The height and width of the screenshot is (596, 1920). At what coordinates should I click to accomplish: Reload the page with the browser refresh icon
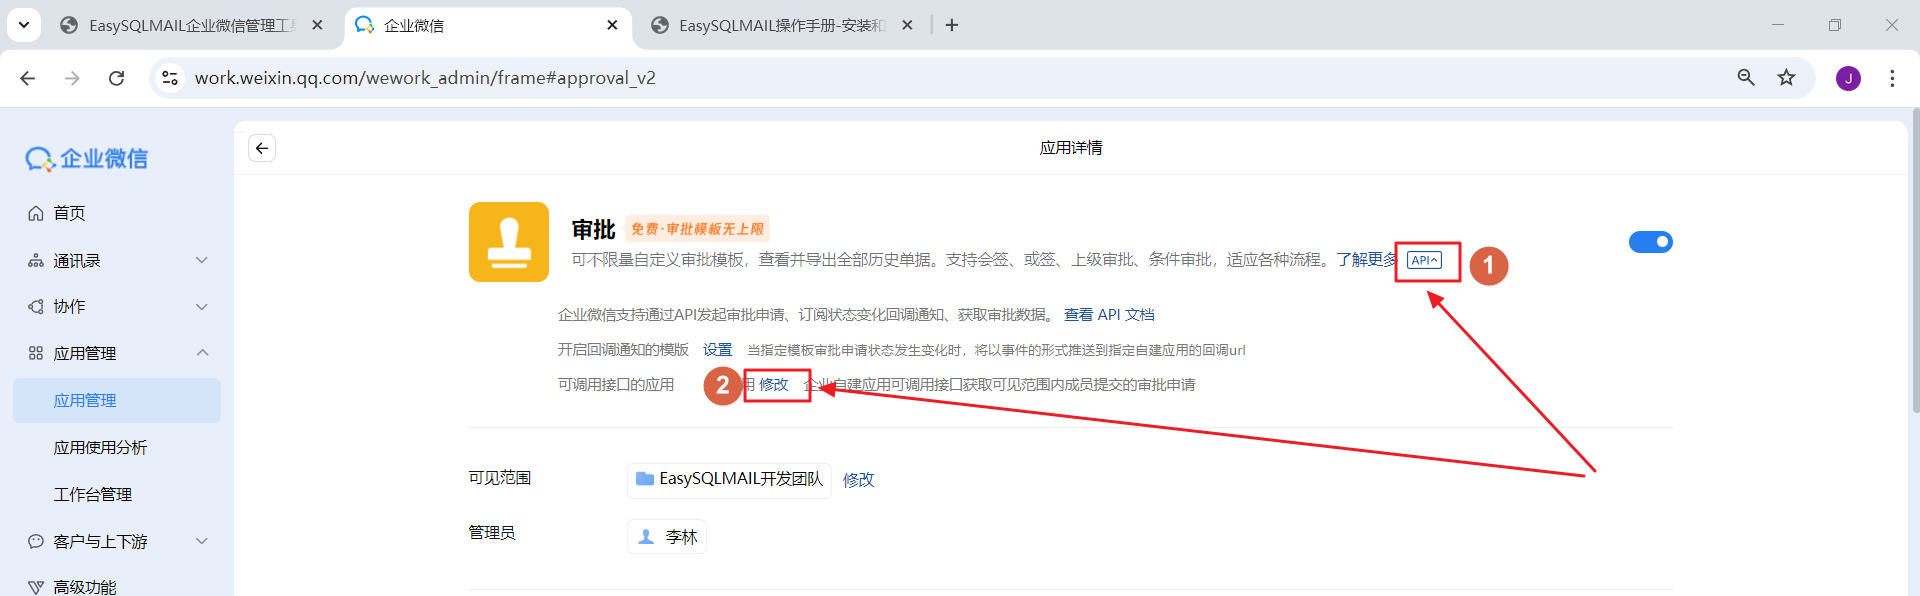[x=117, y=78]
